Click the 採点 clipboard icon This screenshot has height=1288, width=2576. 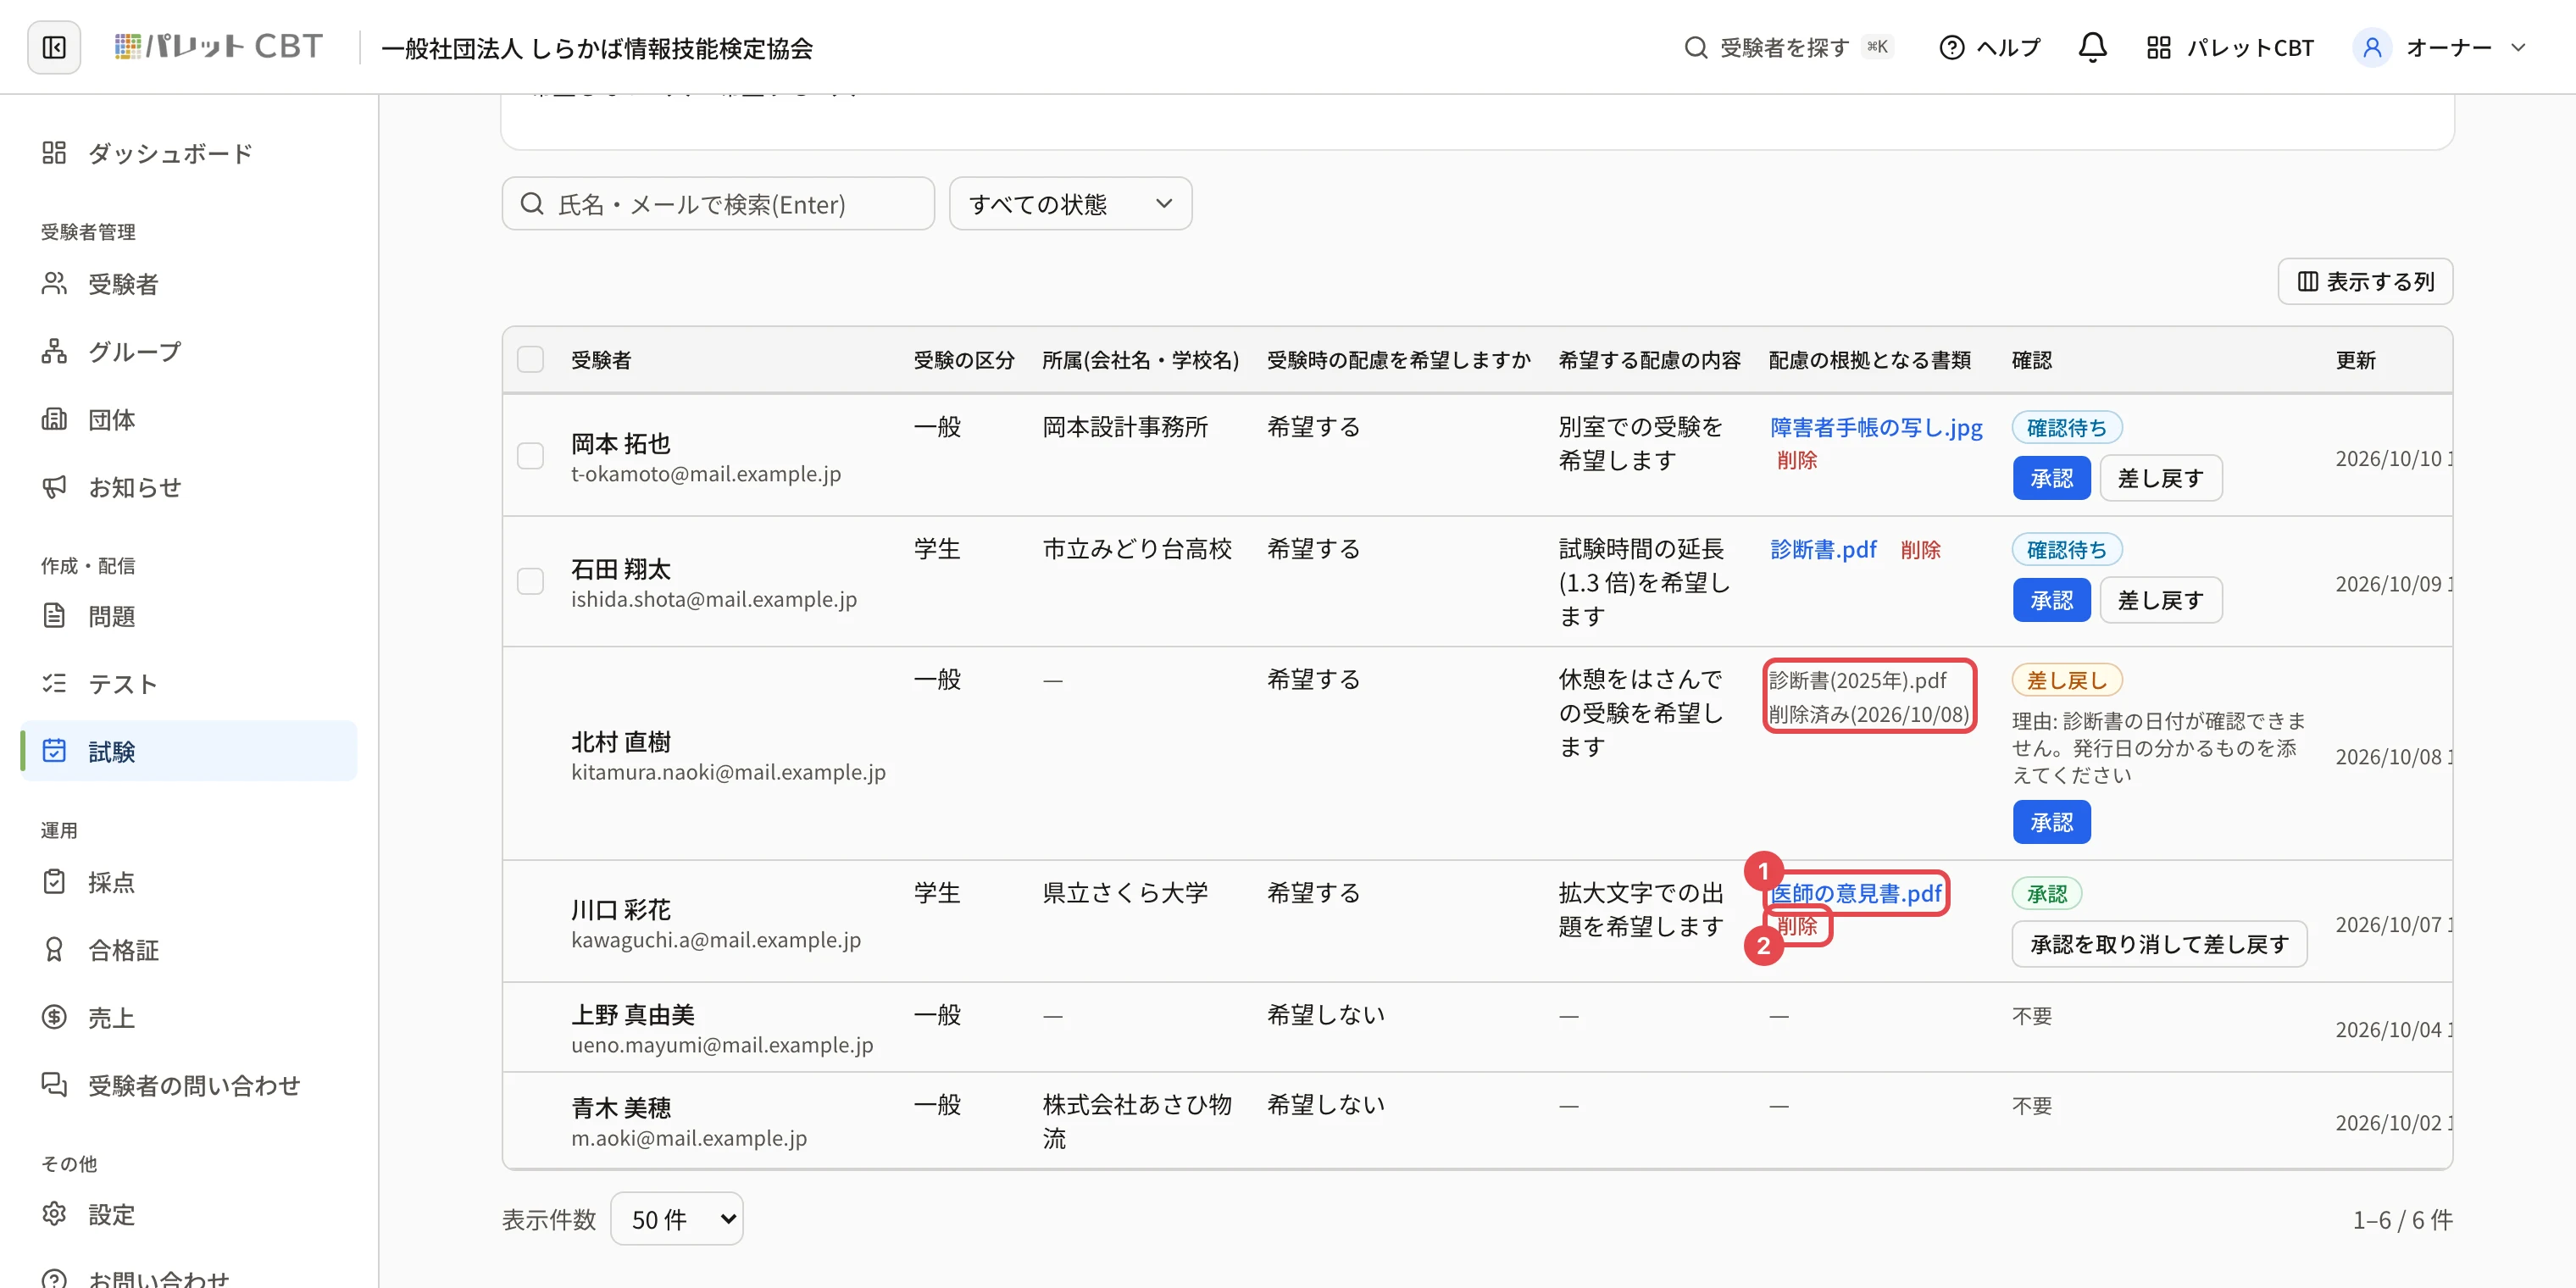[54, 882]
